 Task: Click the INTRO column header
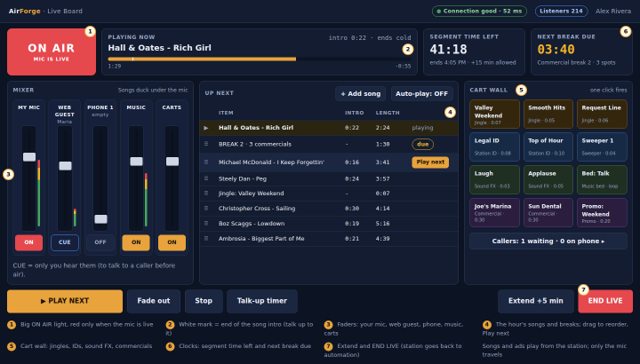pos(354,113)
